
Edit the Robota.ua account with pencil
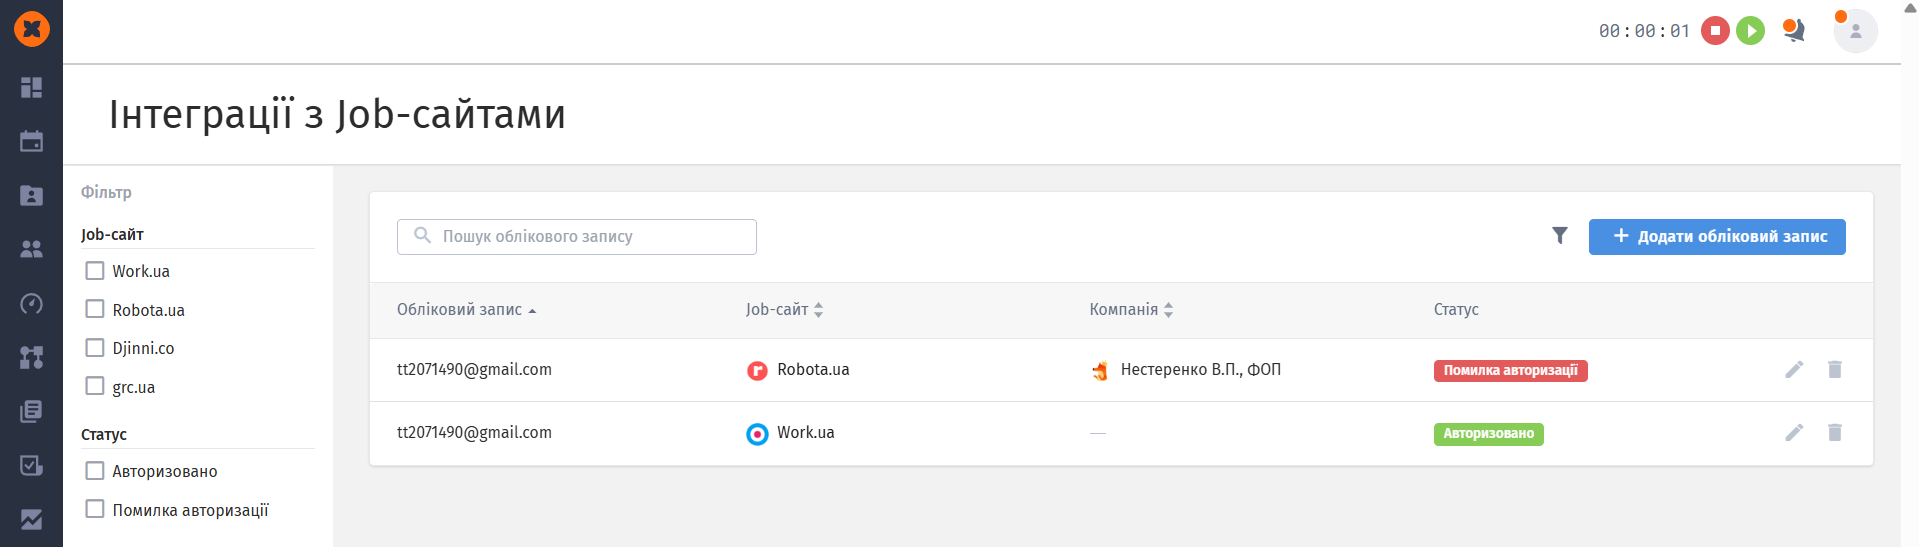click(1794, 370)
